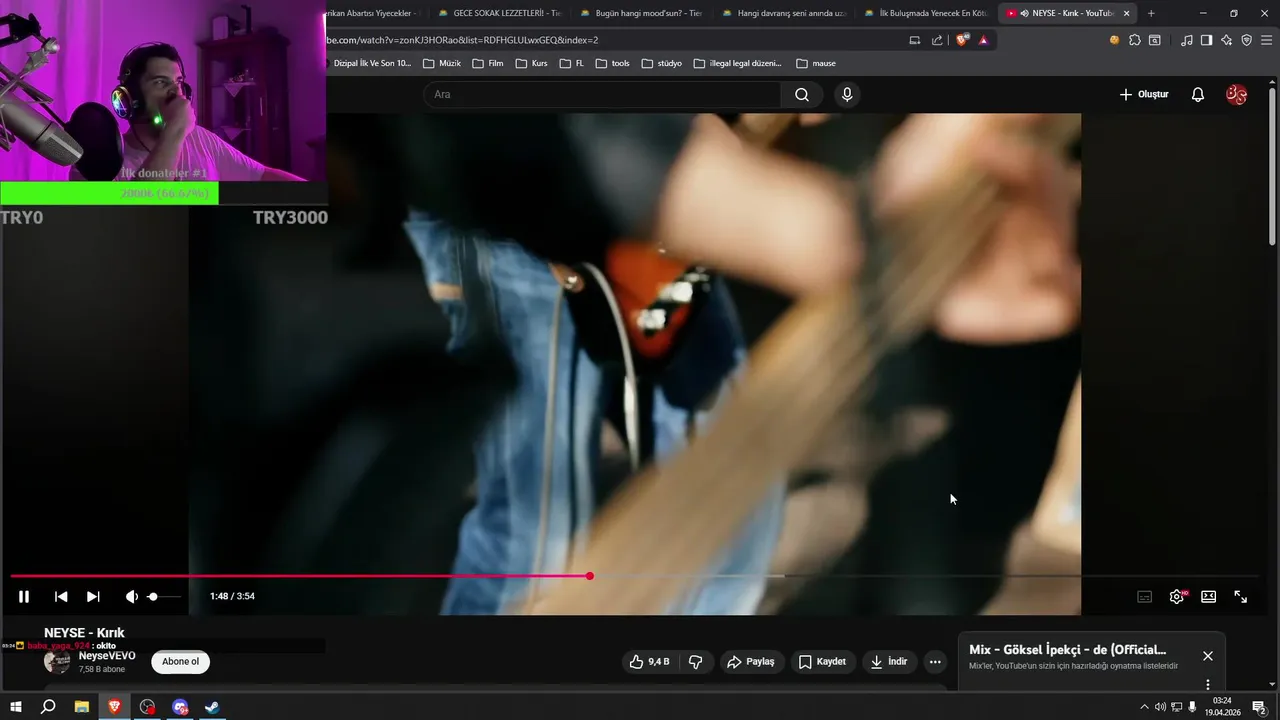The height and width of the screenshot is (720, 1280).
Task: Open Discord from taskbar
Action: coord(180,707)
